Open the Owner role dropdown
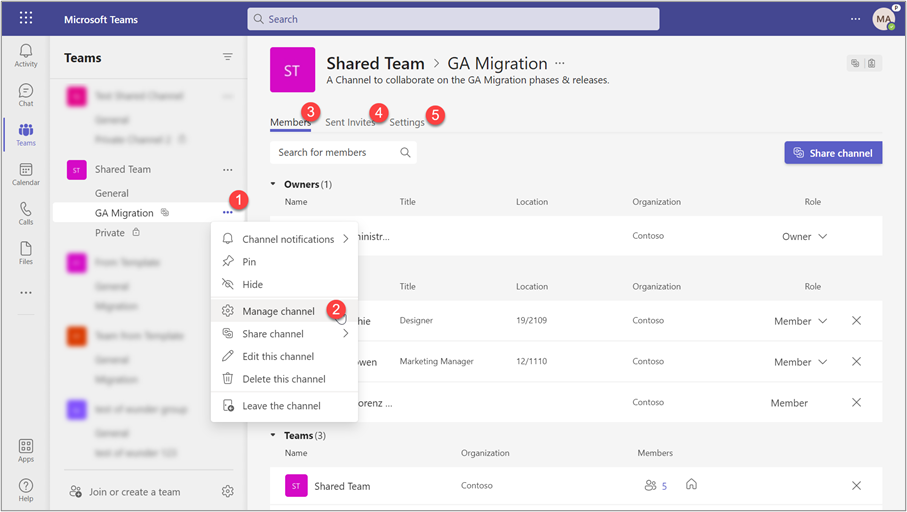This screenshot has height=512, width=907. (805, 237)
